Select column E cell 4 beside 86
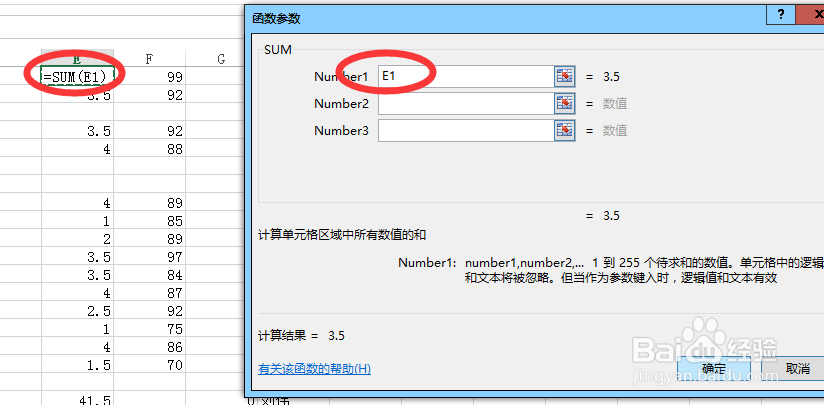 click(x=77, y=347)
